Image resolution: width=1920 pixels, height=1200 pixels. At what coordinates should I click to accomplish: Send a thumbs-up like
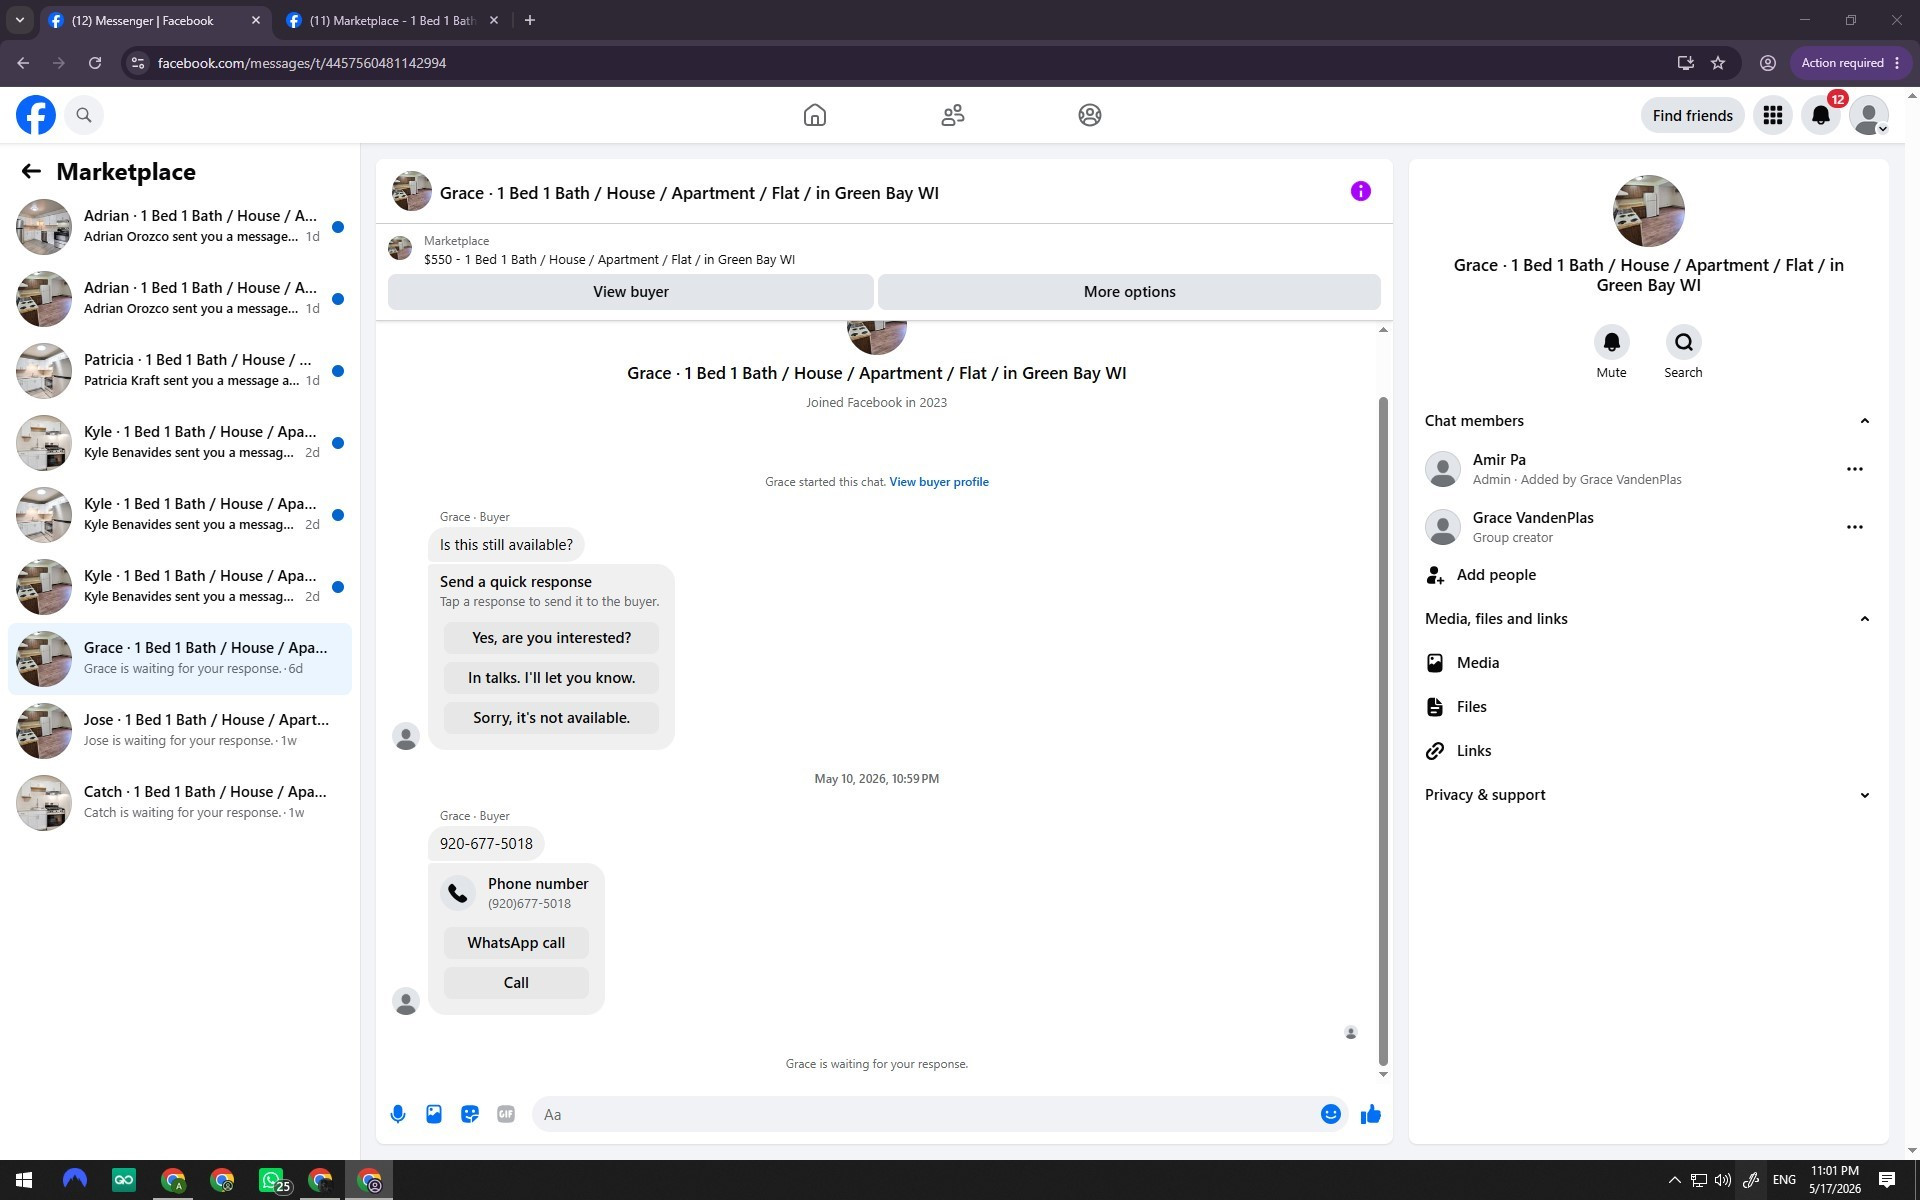pyautogui.click(x=1370, y=1114)
